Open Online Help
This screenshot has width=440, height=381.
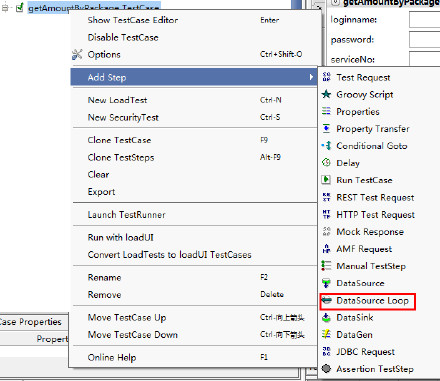point(195,357)
